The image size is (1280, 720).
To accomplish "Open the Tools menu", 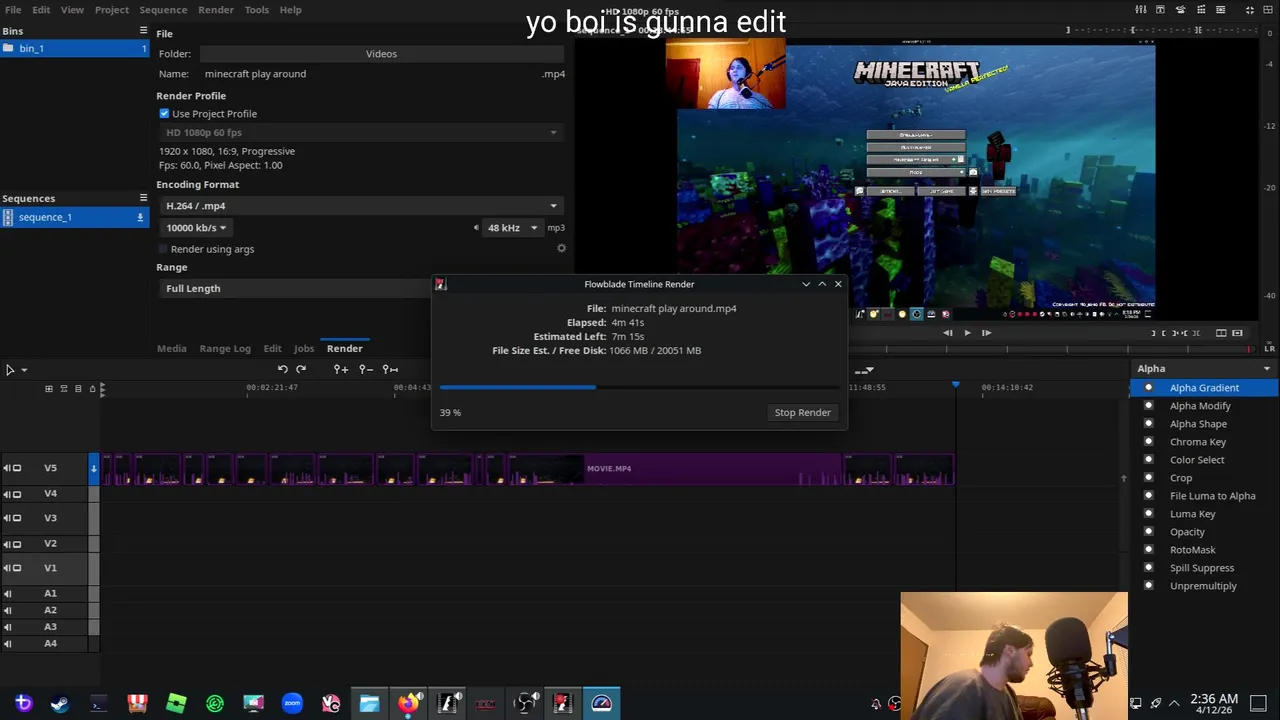I will (x=257, y=9).
